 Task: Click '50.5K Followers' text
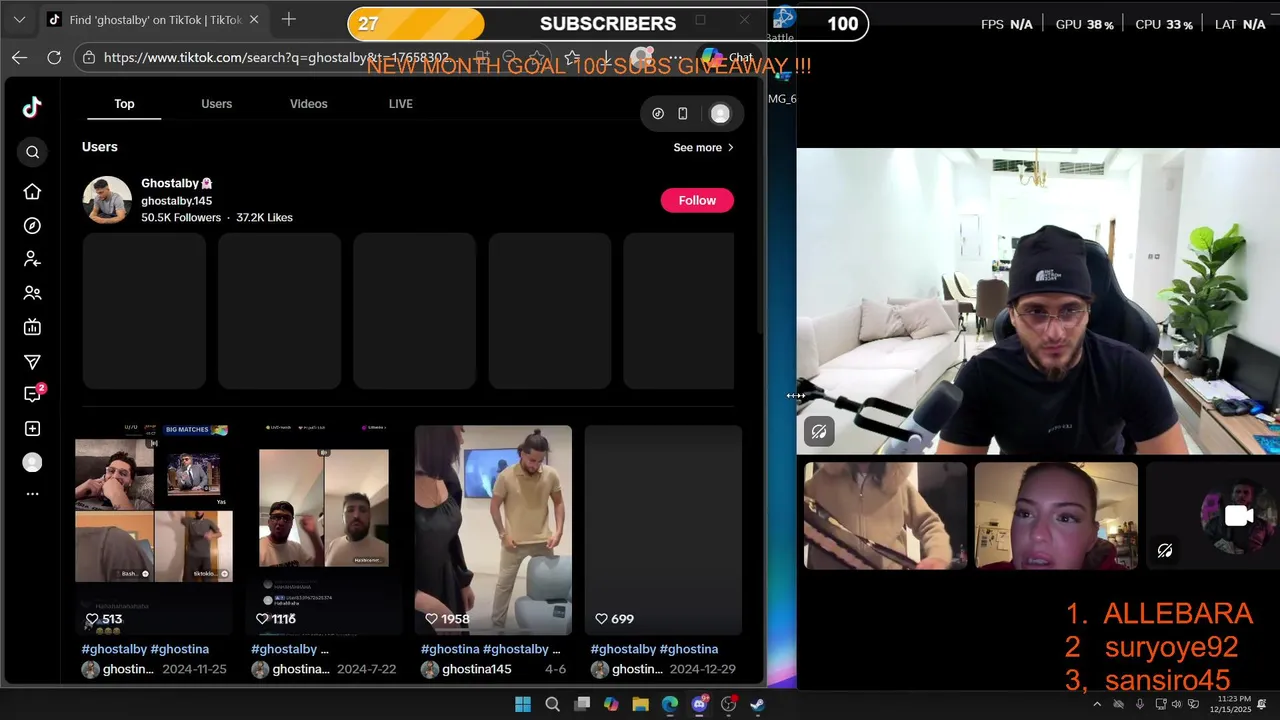(181, 218)
